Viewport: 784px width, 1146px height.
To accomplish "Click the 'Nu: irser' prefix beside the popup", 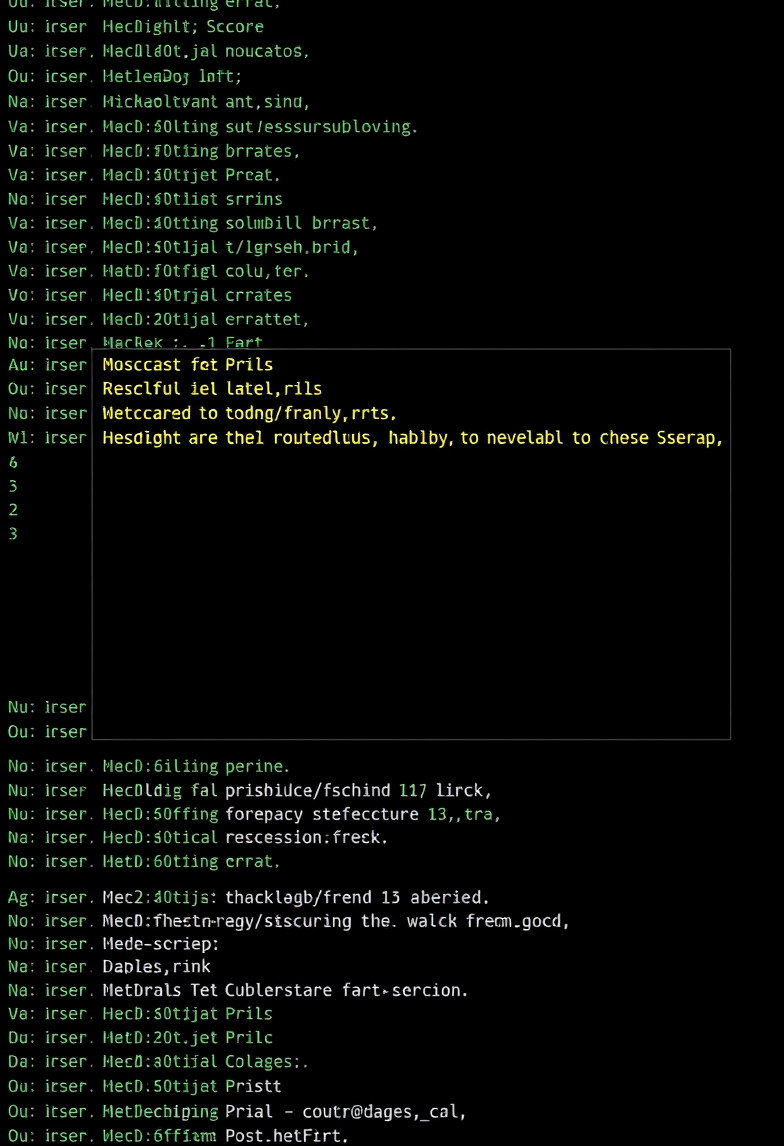I will (x=47, y=707).
